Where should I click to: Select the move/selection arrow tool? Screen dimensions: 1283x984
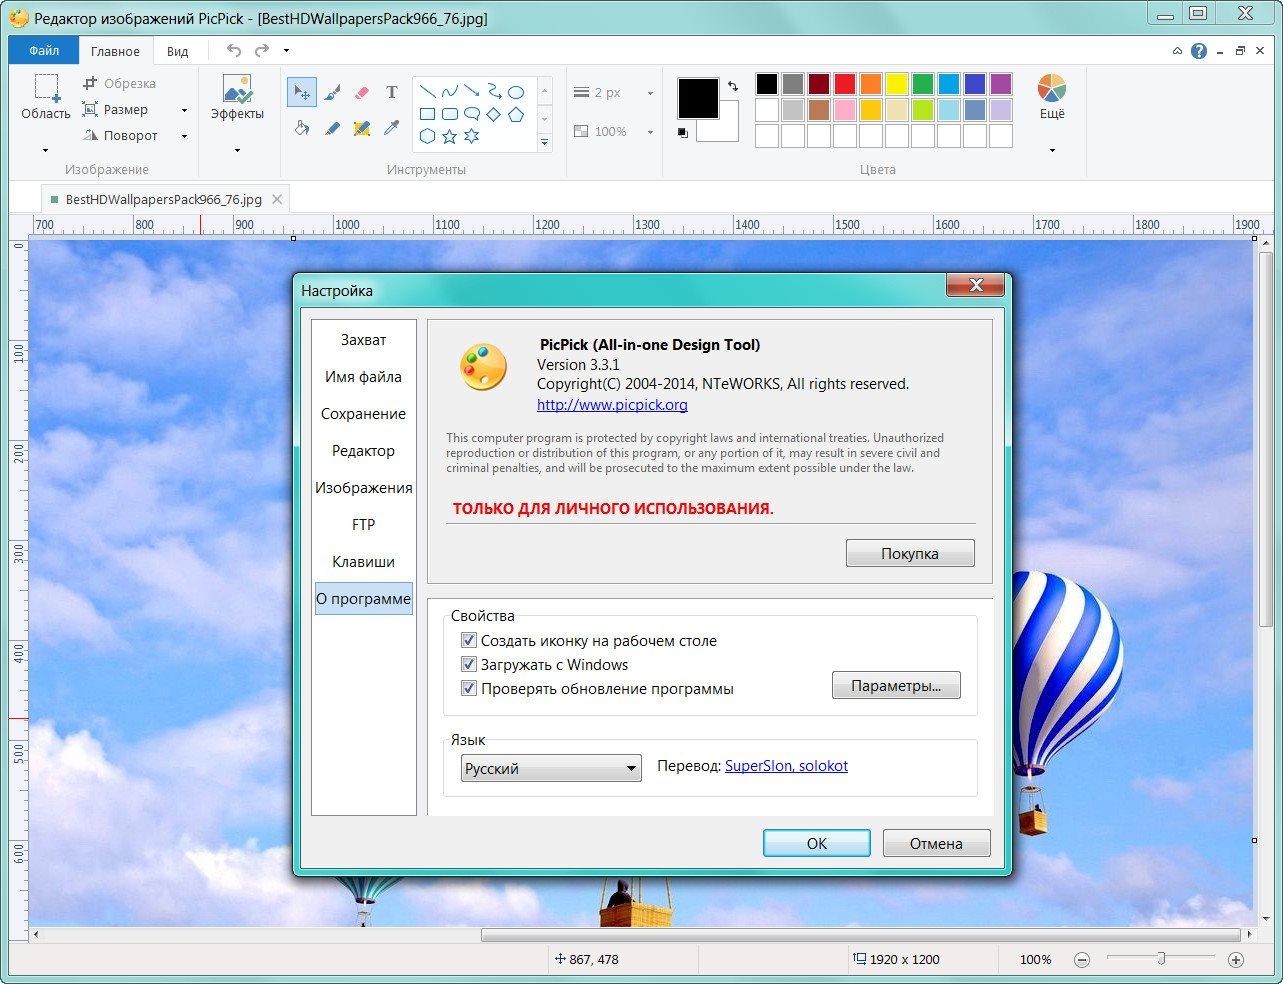301,92
